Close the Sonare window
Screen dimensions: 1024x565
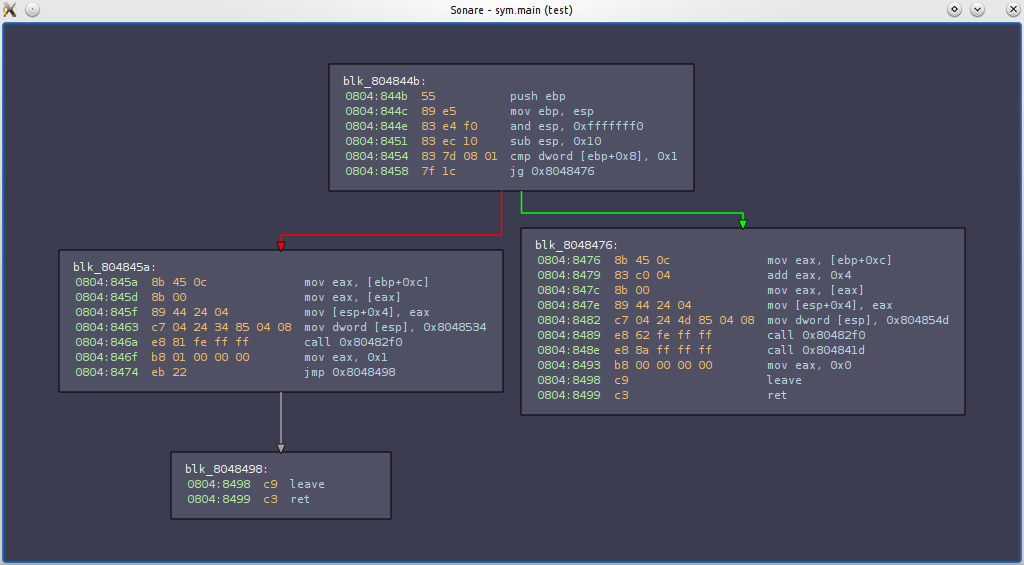click(x=1013, y=9)
